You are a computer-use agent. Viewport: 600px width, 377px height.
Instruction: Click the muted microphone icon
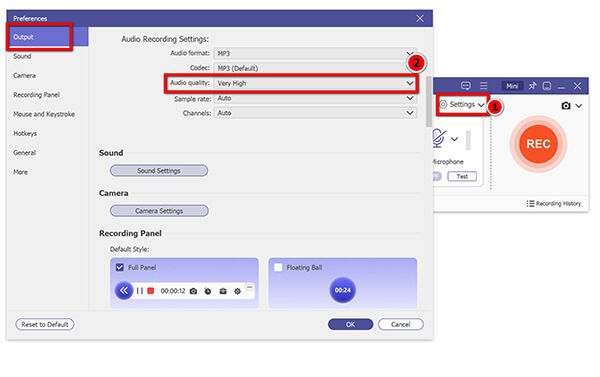pos(439,139)
